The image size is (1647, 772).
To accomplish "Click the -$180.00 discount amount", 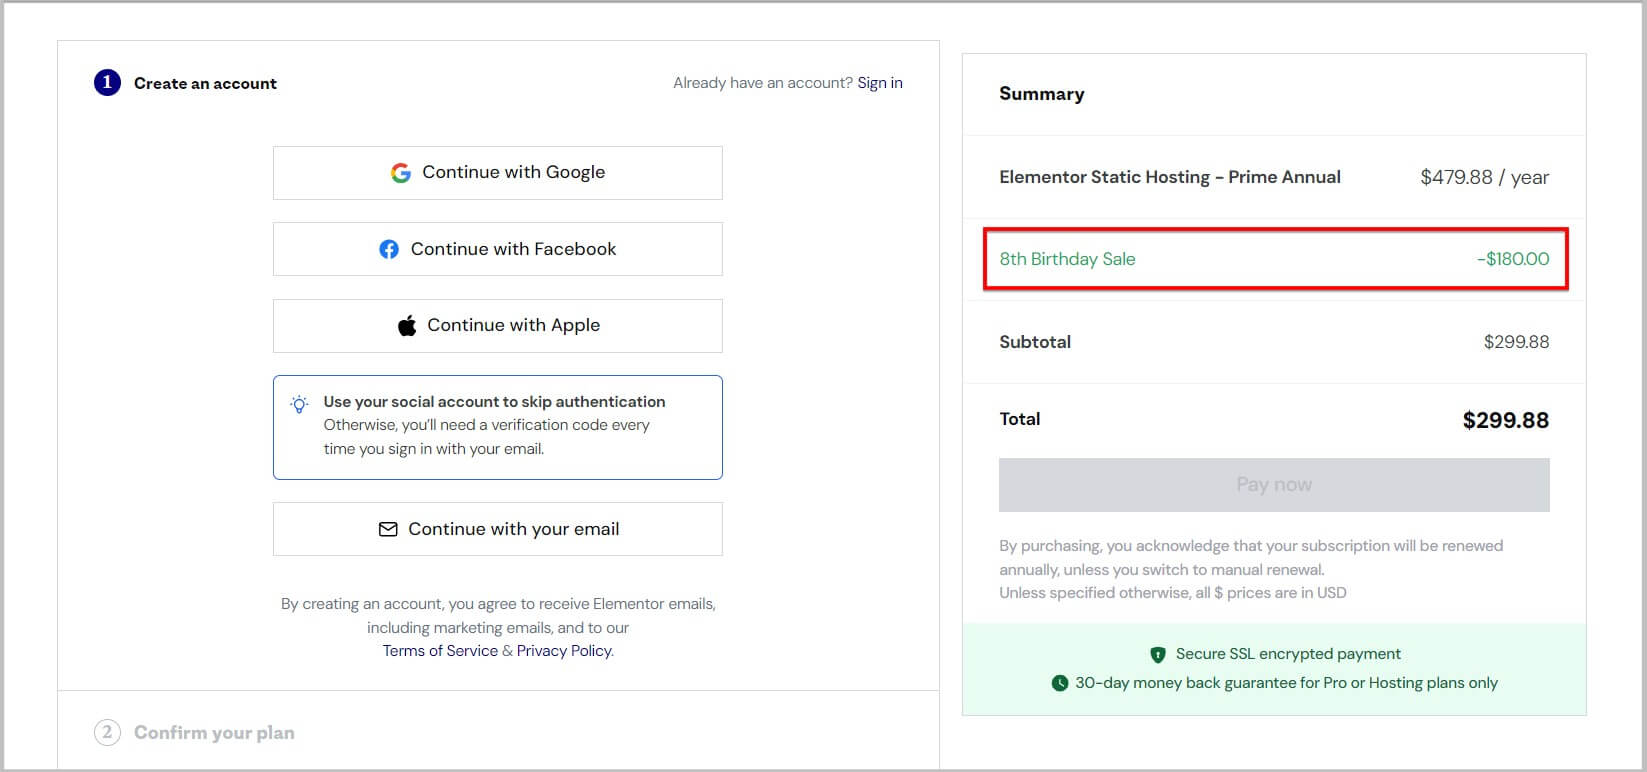I will click(x=1513, y=259).
